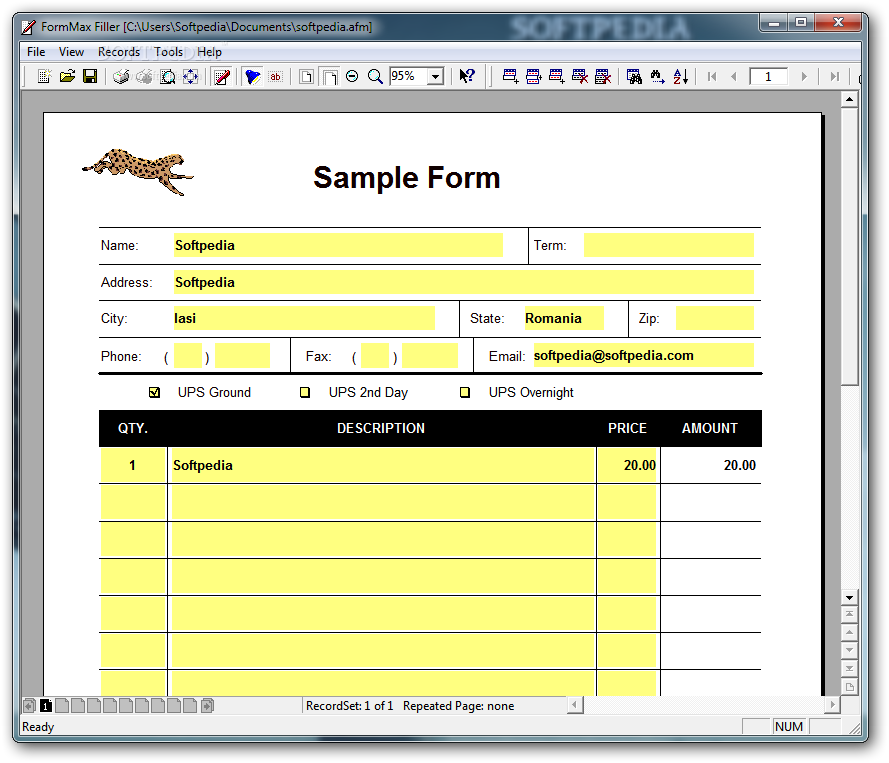Click the first add record icon

pyautogui.click(x=510, y=76)
